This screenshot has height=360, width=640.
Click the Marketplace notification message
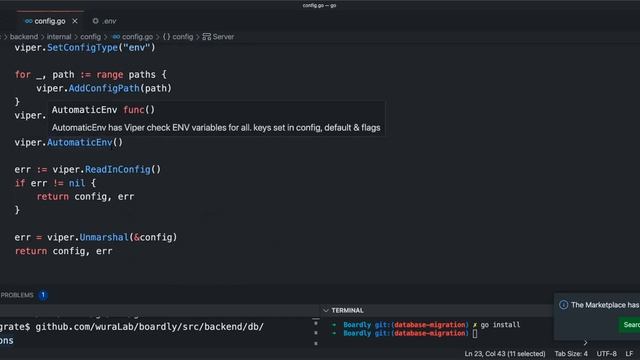(605, 305)
